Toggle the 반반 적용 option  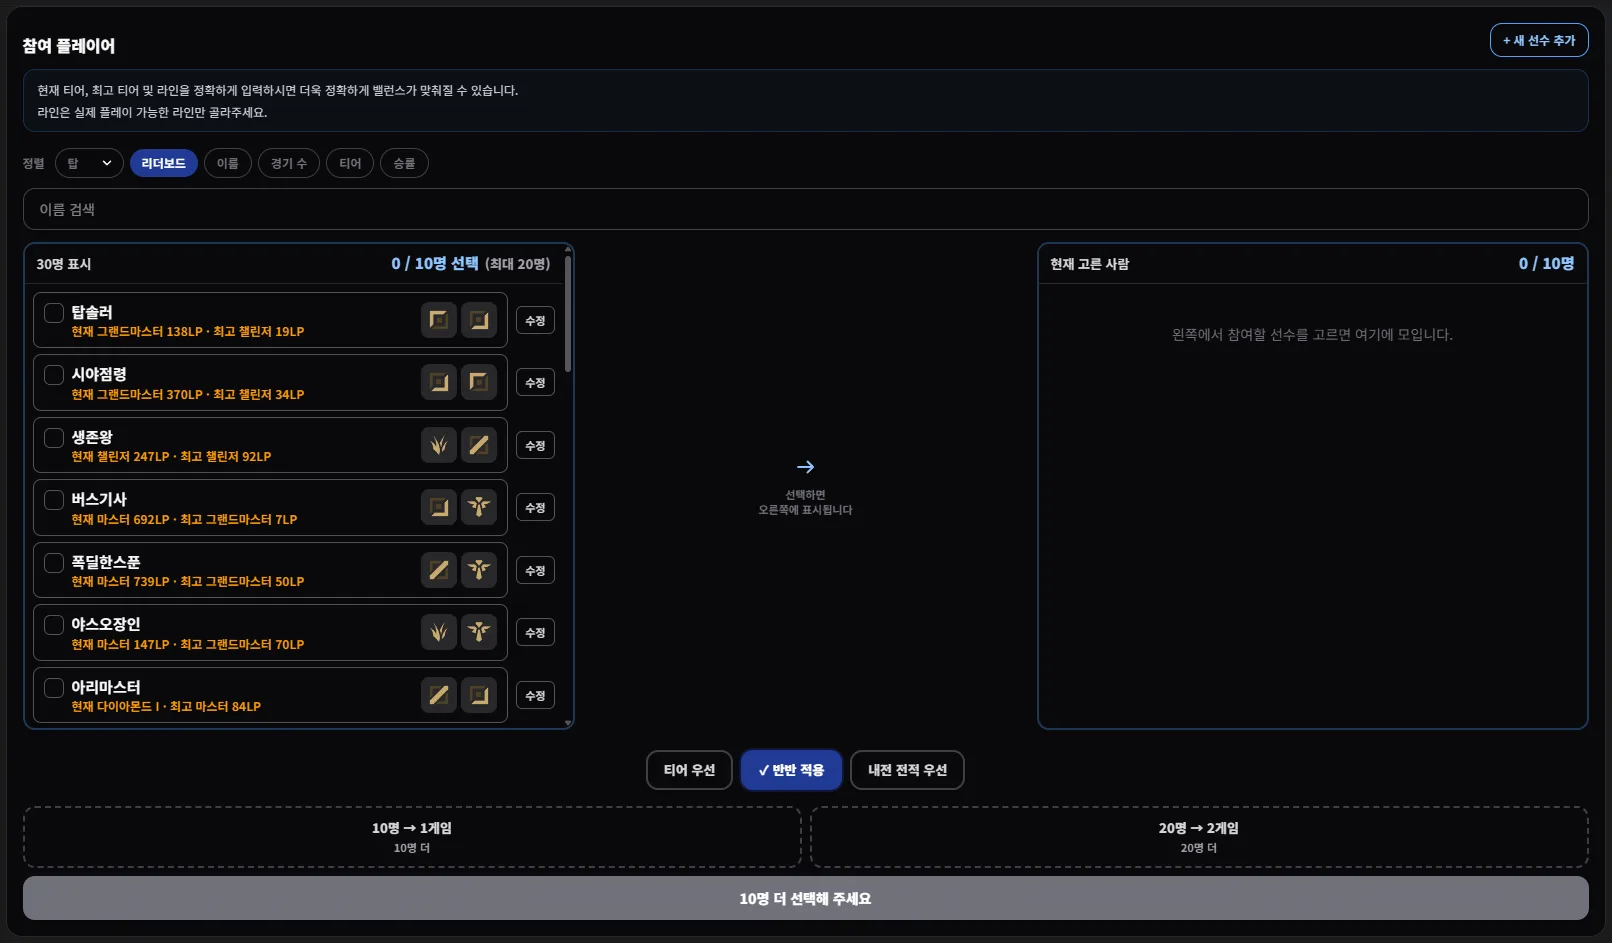pyautogui.click(x=791, y=770)
